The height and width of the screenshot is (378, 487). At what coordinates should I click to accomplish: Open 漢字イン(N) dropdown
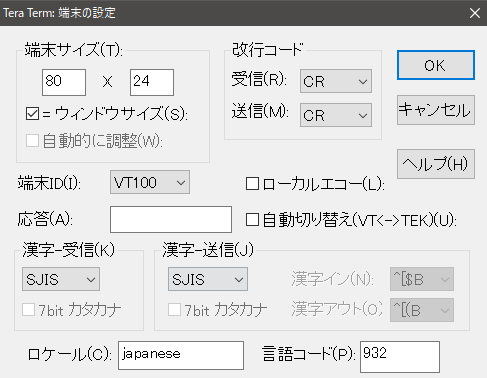click(422, 279)
